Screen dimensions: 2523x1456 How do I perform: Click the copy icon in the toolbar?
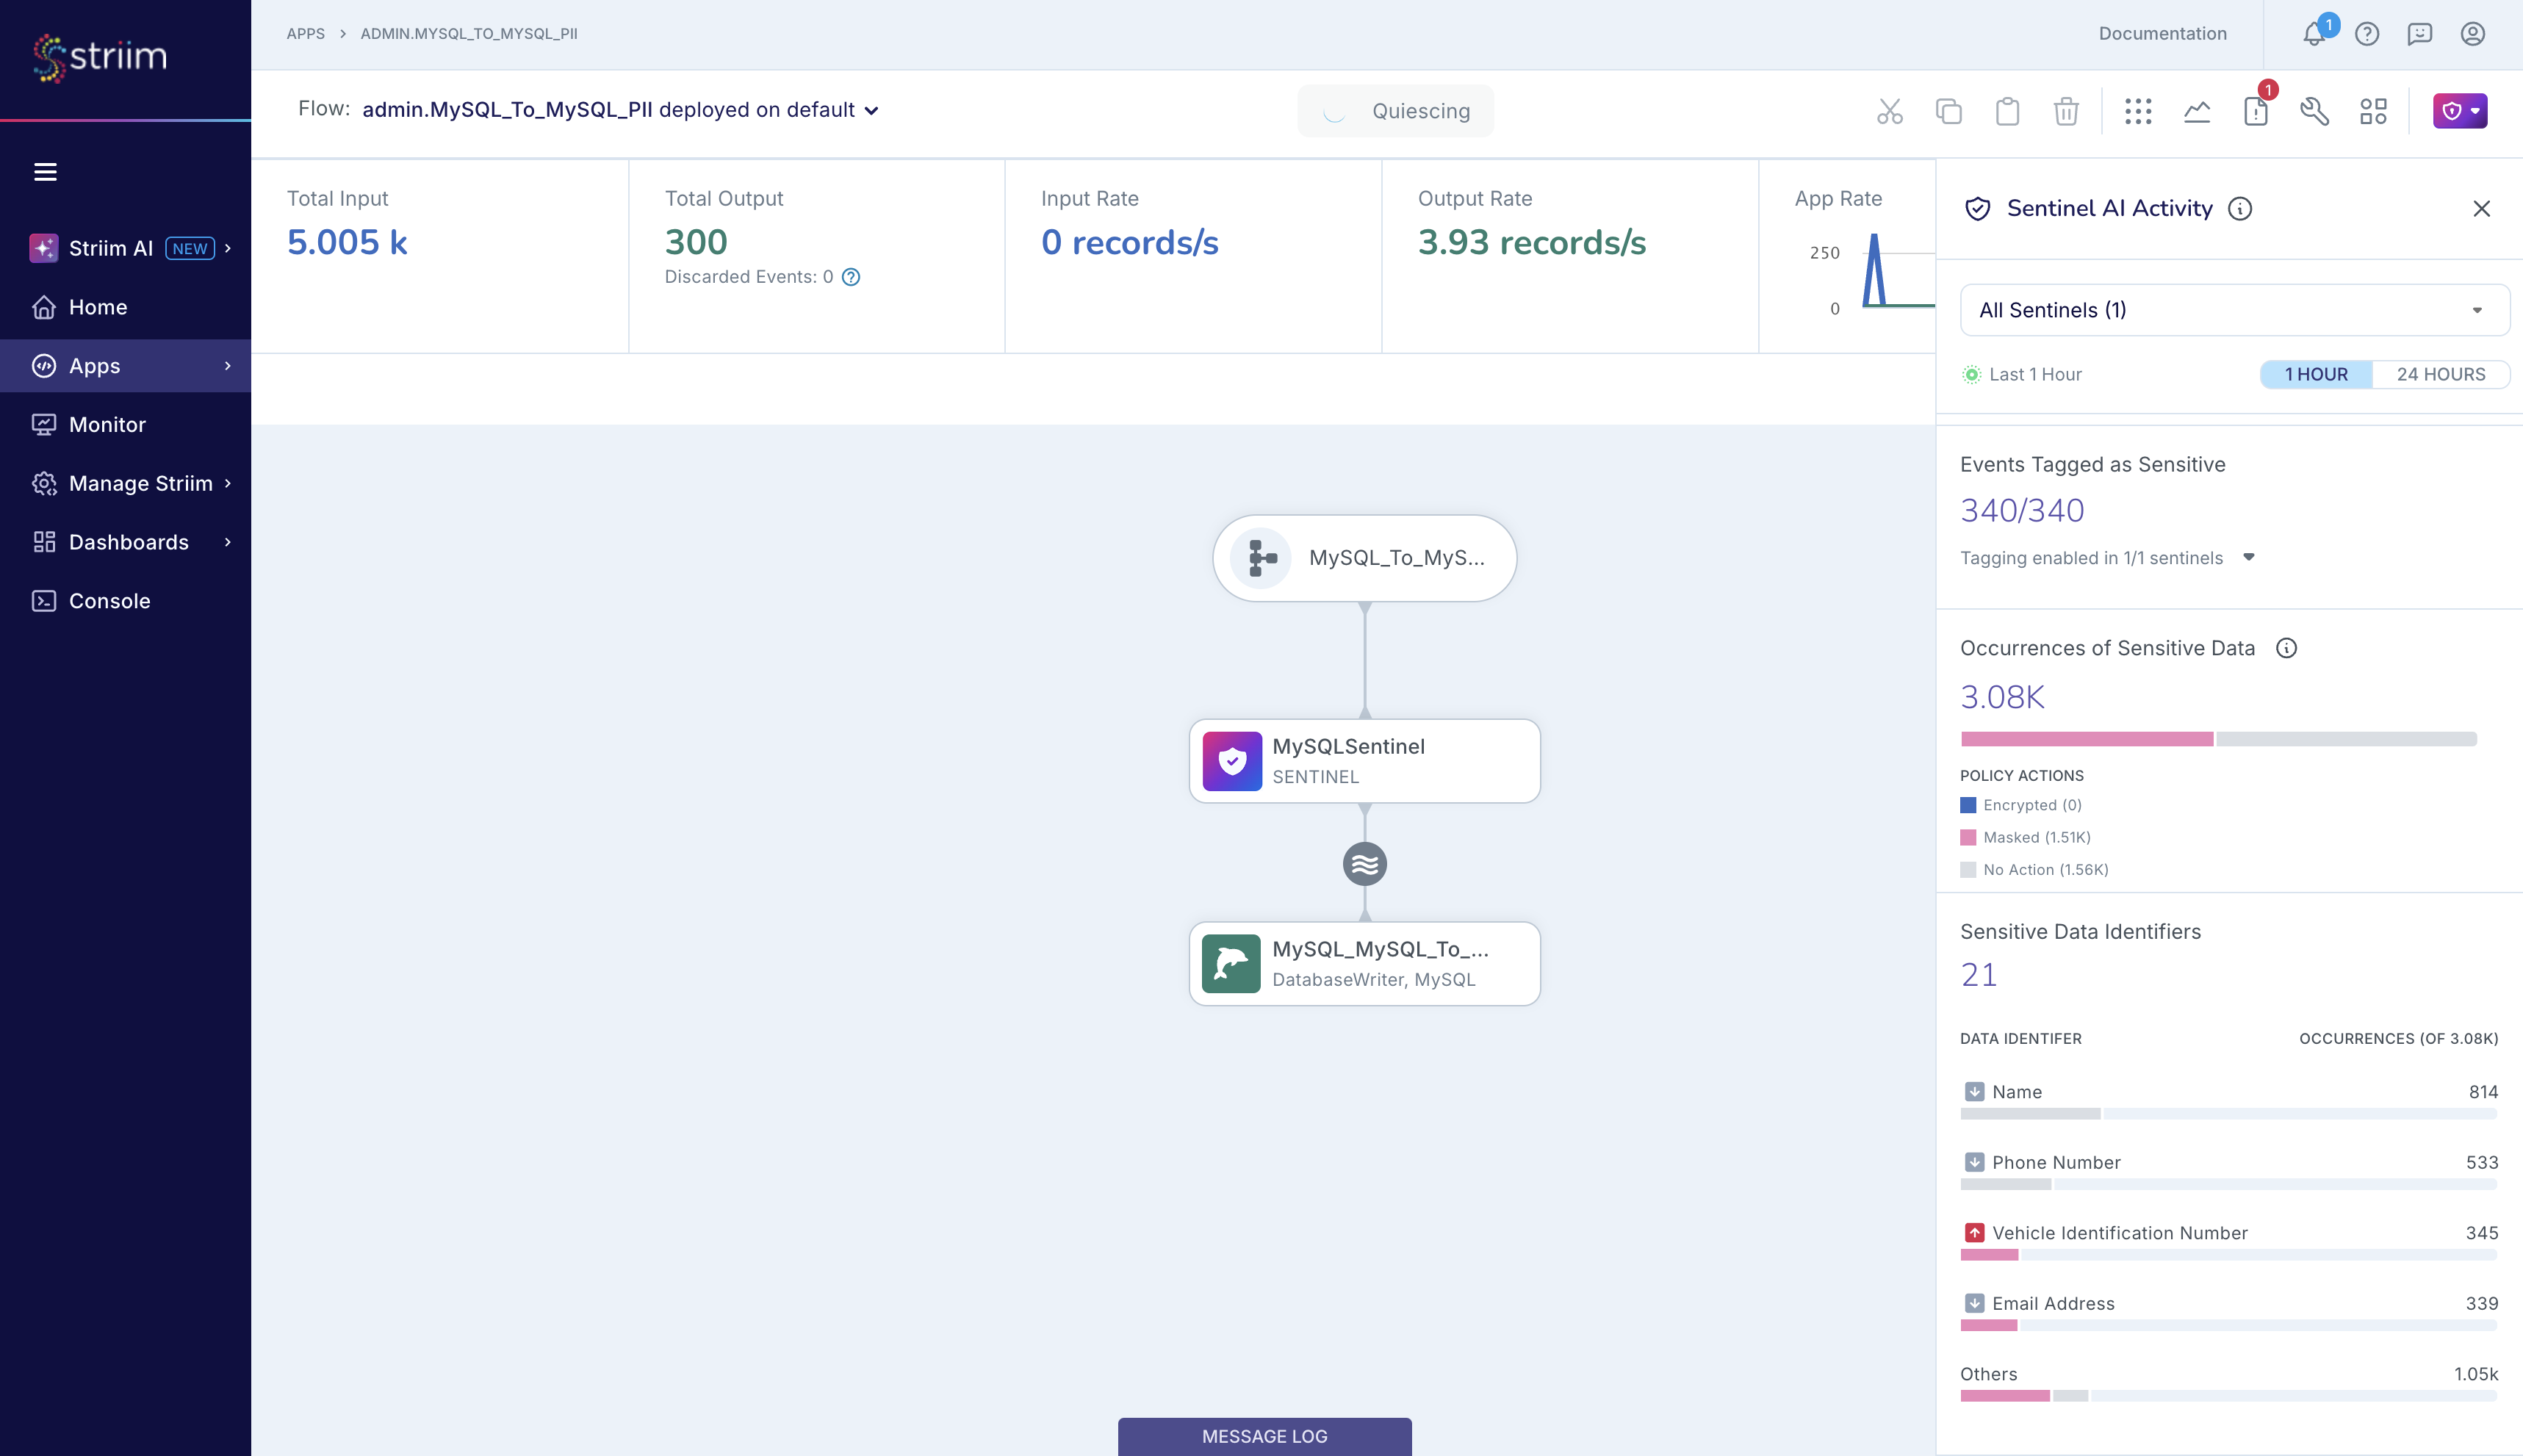[x=1948, y=111]
